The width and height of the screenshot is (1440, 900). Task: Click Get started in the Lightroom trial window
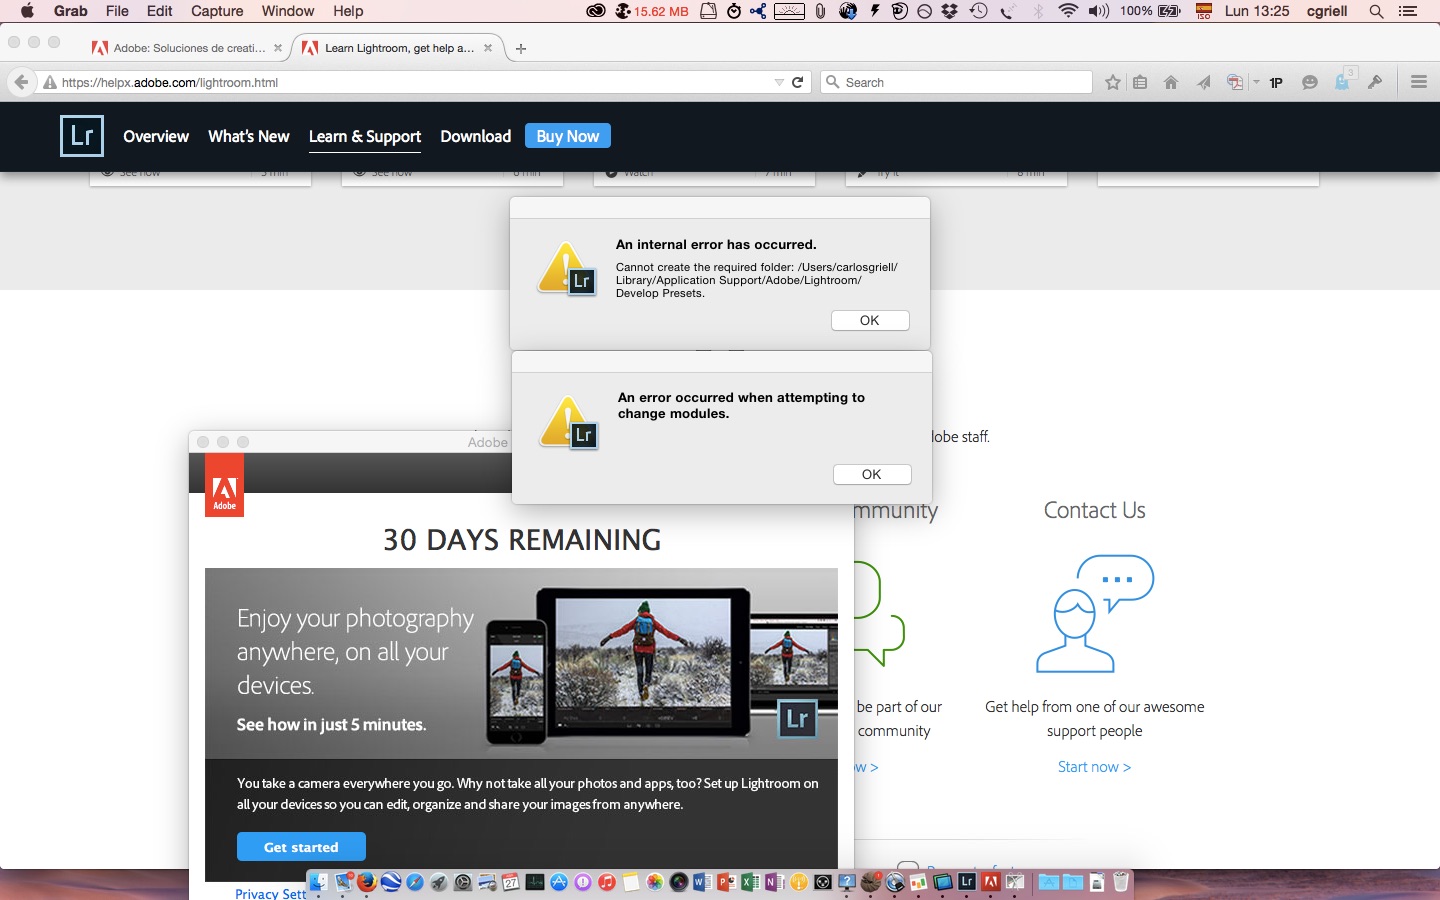click(301, 847)
